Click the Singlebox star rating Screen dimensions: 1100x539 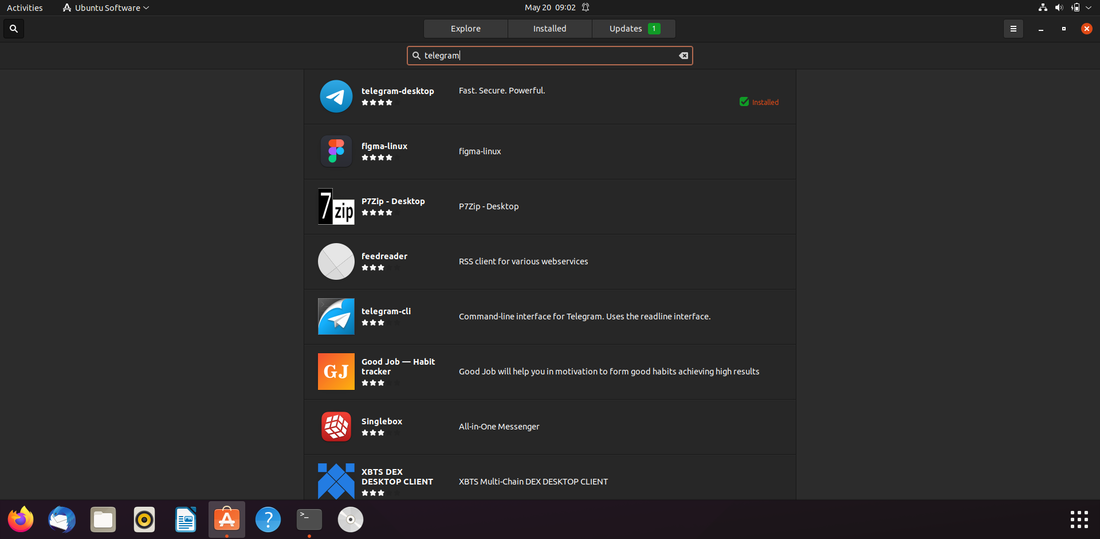383,432
